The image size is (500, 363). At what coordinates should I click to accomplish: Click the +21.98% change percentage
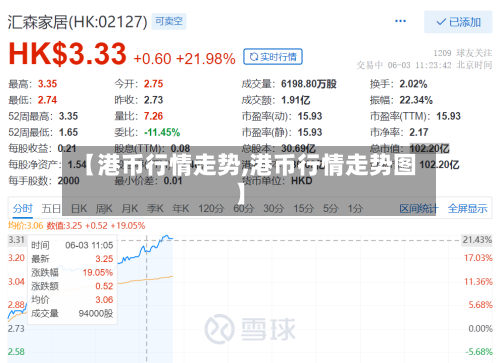click(x=206, y=59)
